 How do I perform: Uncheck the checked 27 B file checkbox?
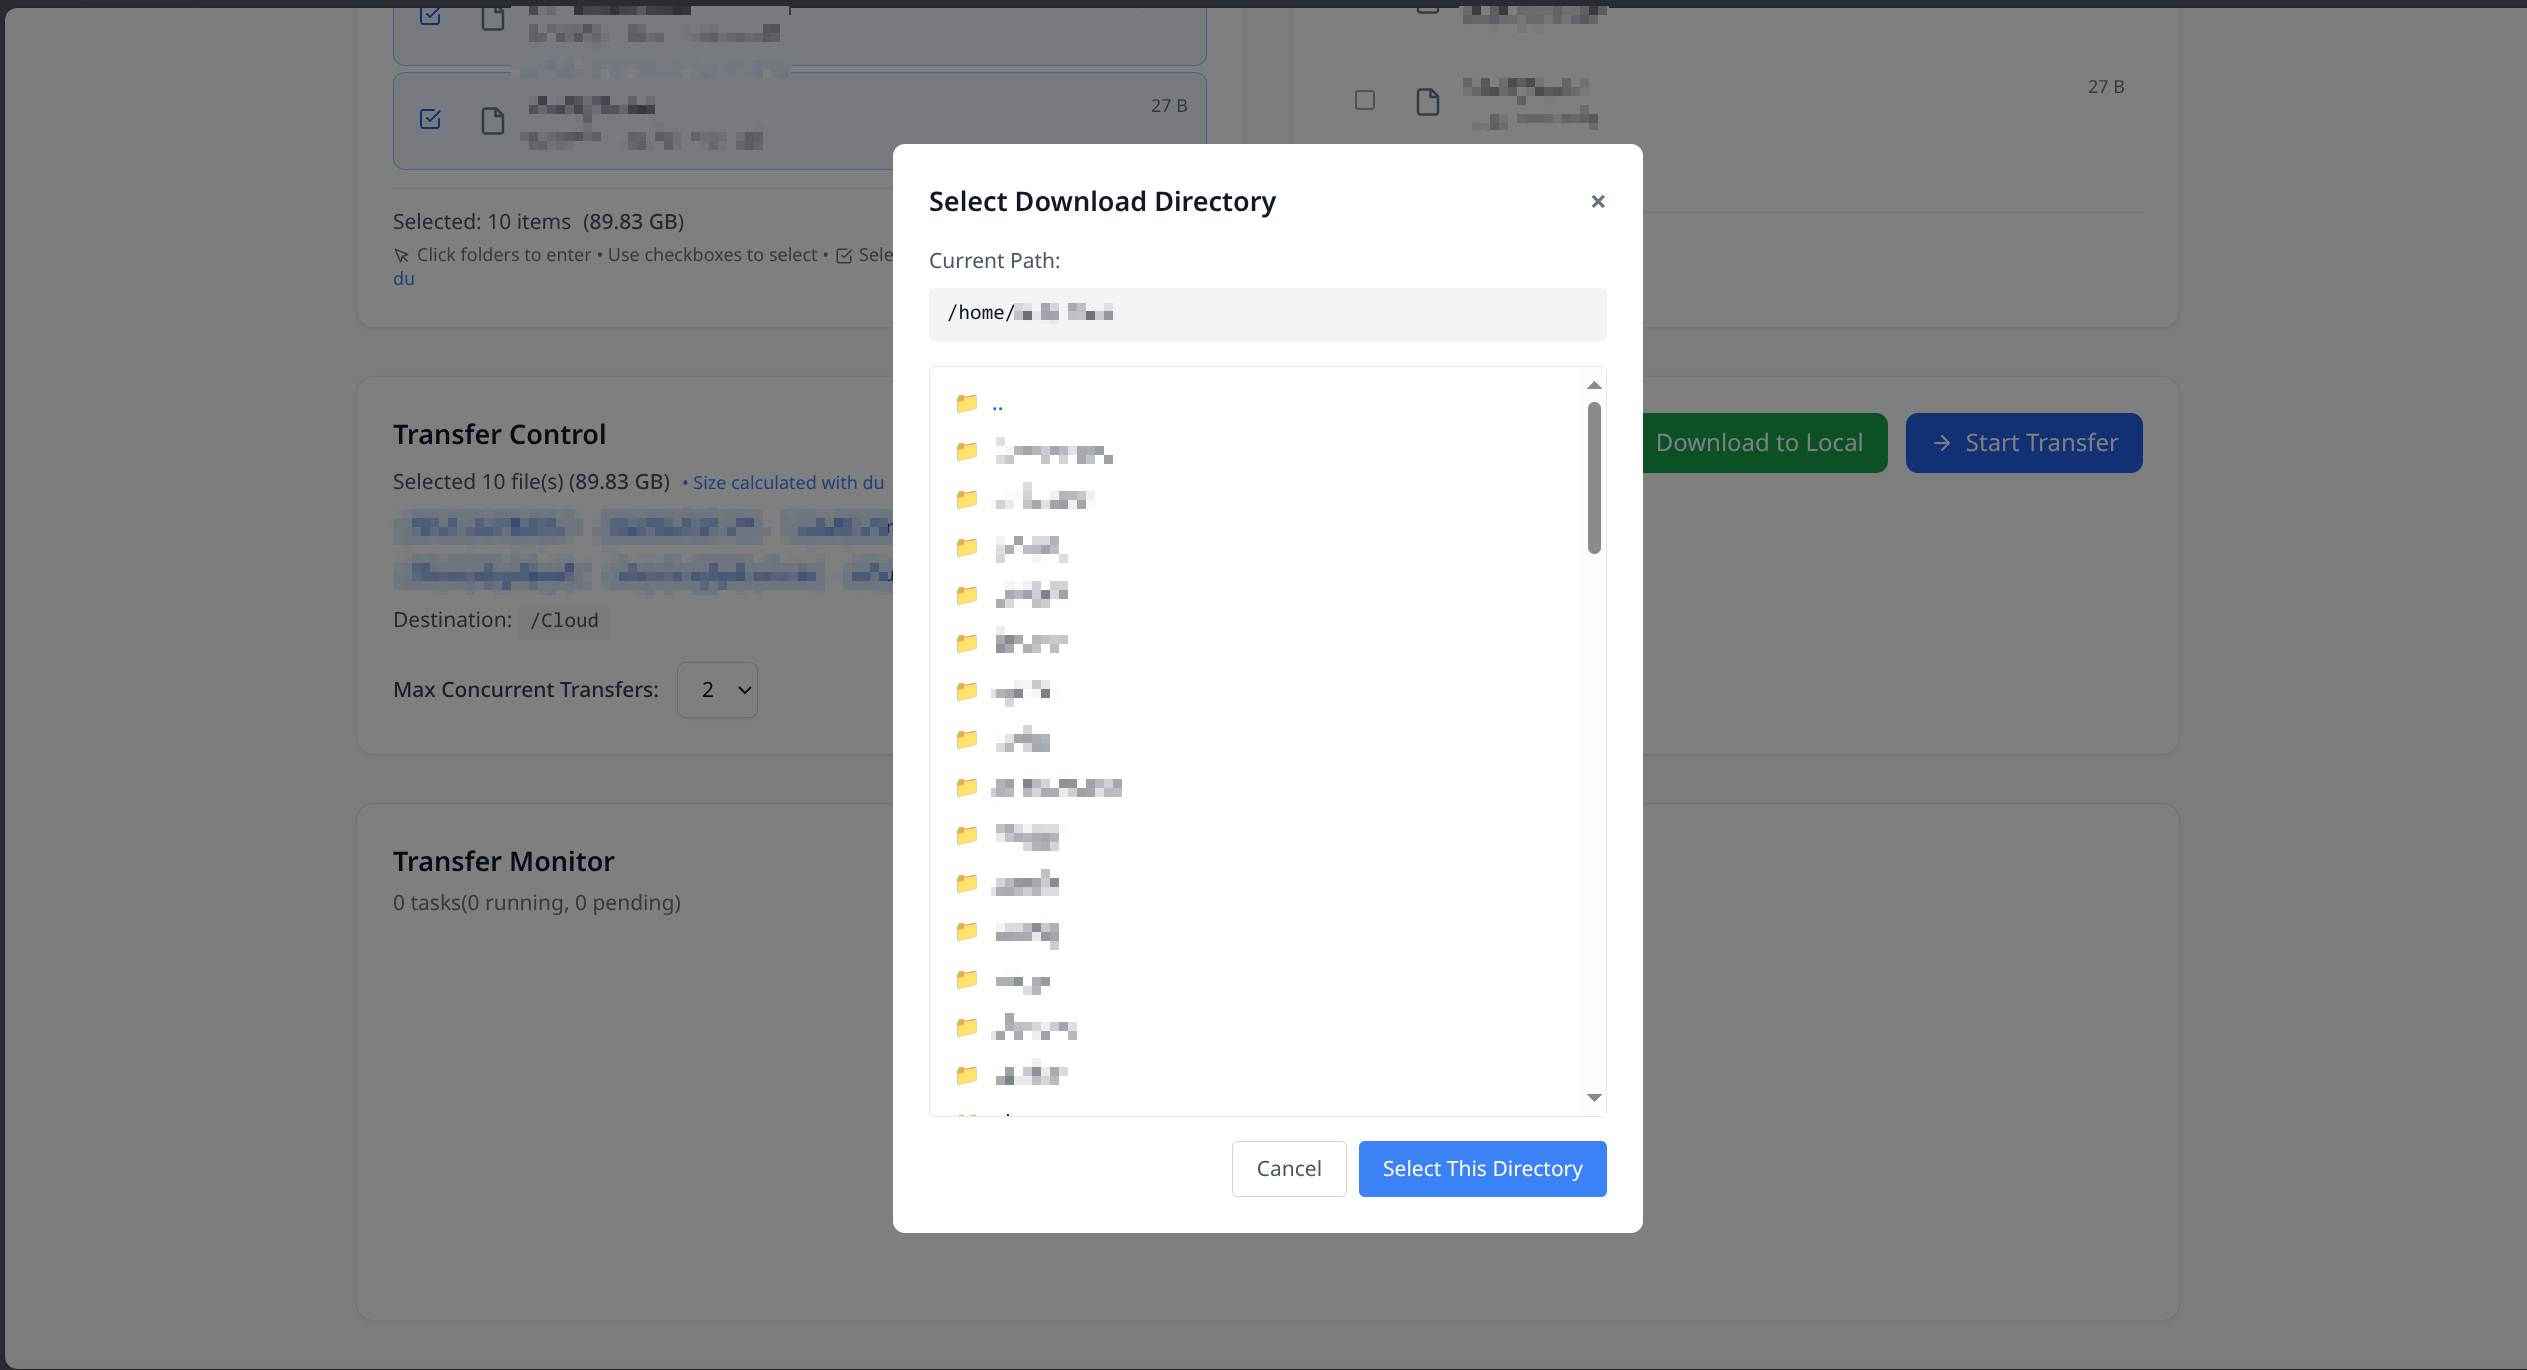click(x=430, y=120)
